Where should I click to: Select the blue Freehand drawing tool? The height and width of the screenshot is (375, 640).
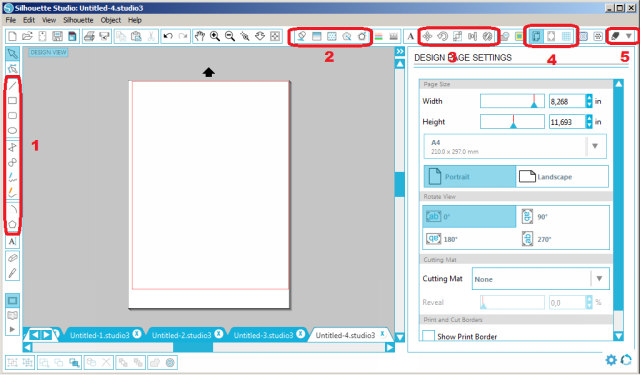click(x=13, y=178)
